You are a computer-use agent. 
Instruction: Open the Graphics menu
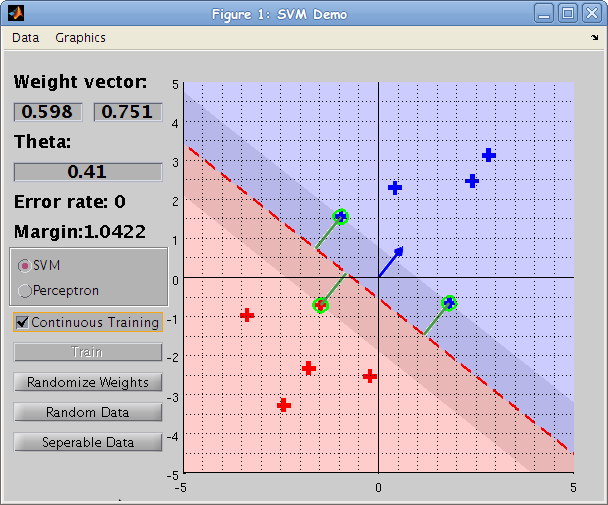[80, 38]
